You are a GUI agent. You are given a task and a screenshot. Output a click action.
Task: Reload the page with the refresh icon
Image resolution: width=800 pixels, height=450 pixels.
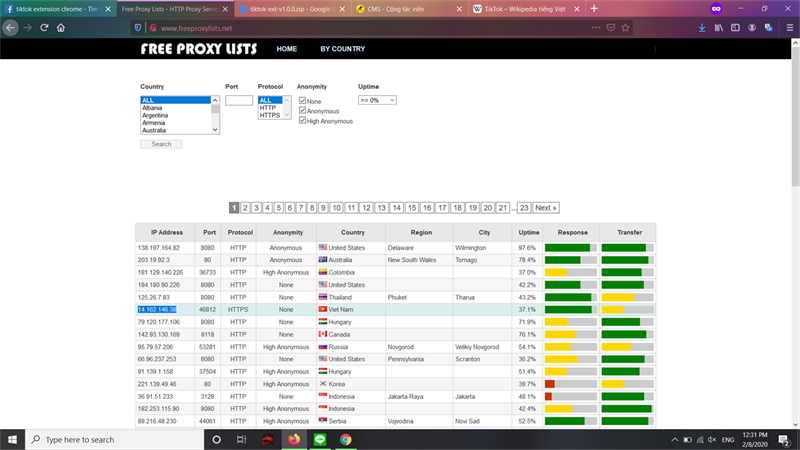click(x=44, y=28)
